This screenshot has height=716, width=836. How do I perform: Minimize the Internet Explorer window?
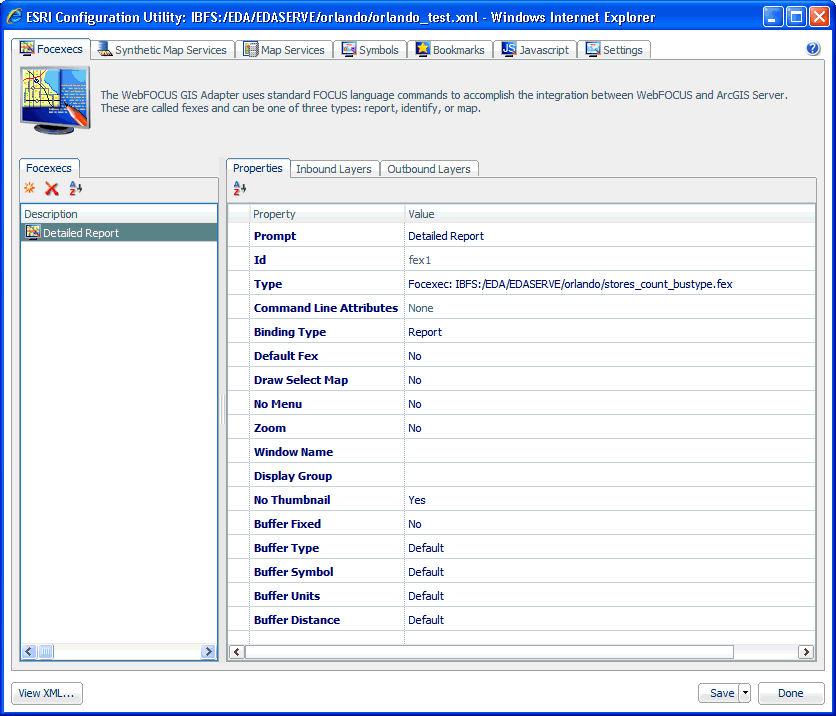click(x=773, y=17)
